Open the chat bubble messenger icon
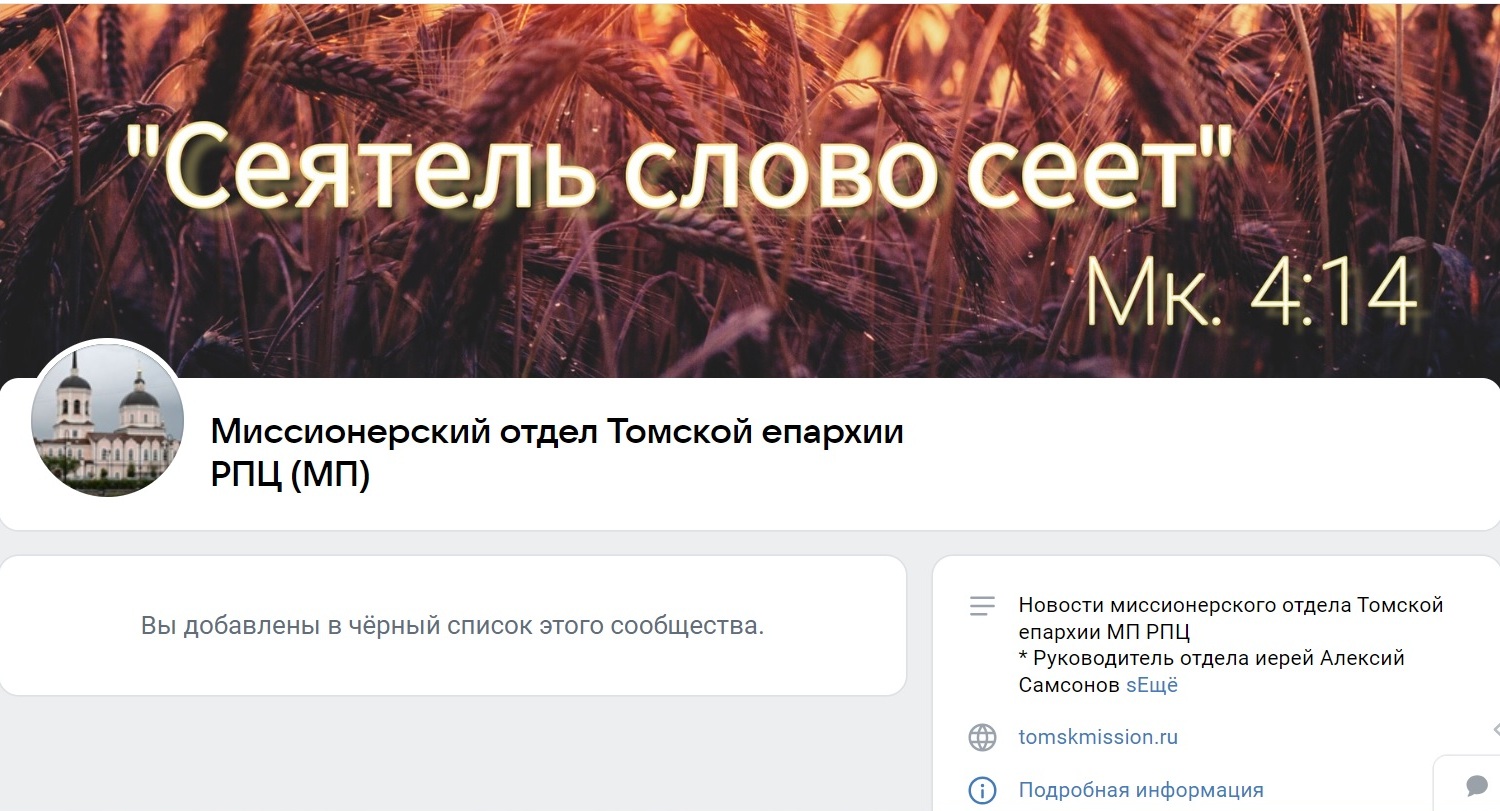This screenshot has width=1500, height=811. coord(1477,784)
